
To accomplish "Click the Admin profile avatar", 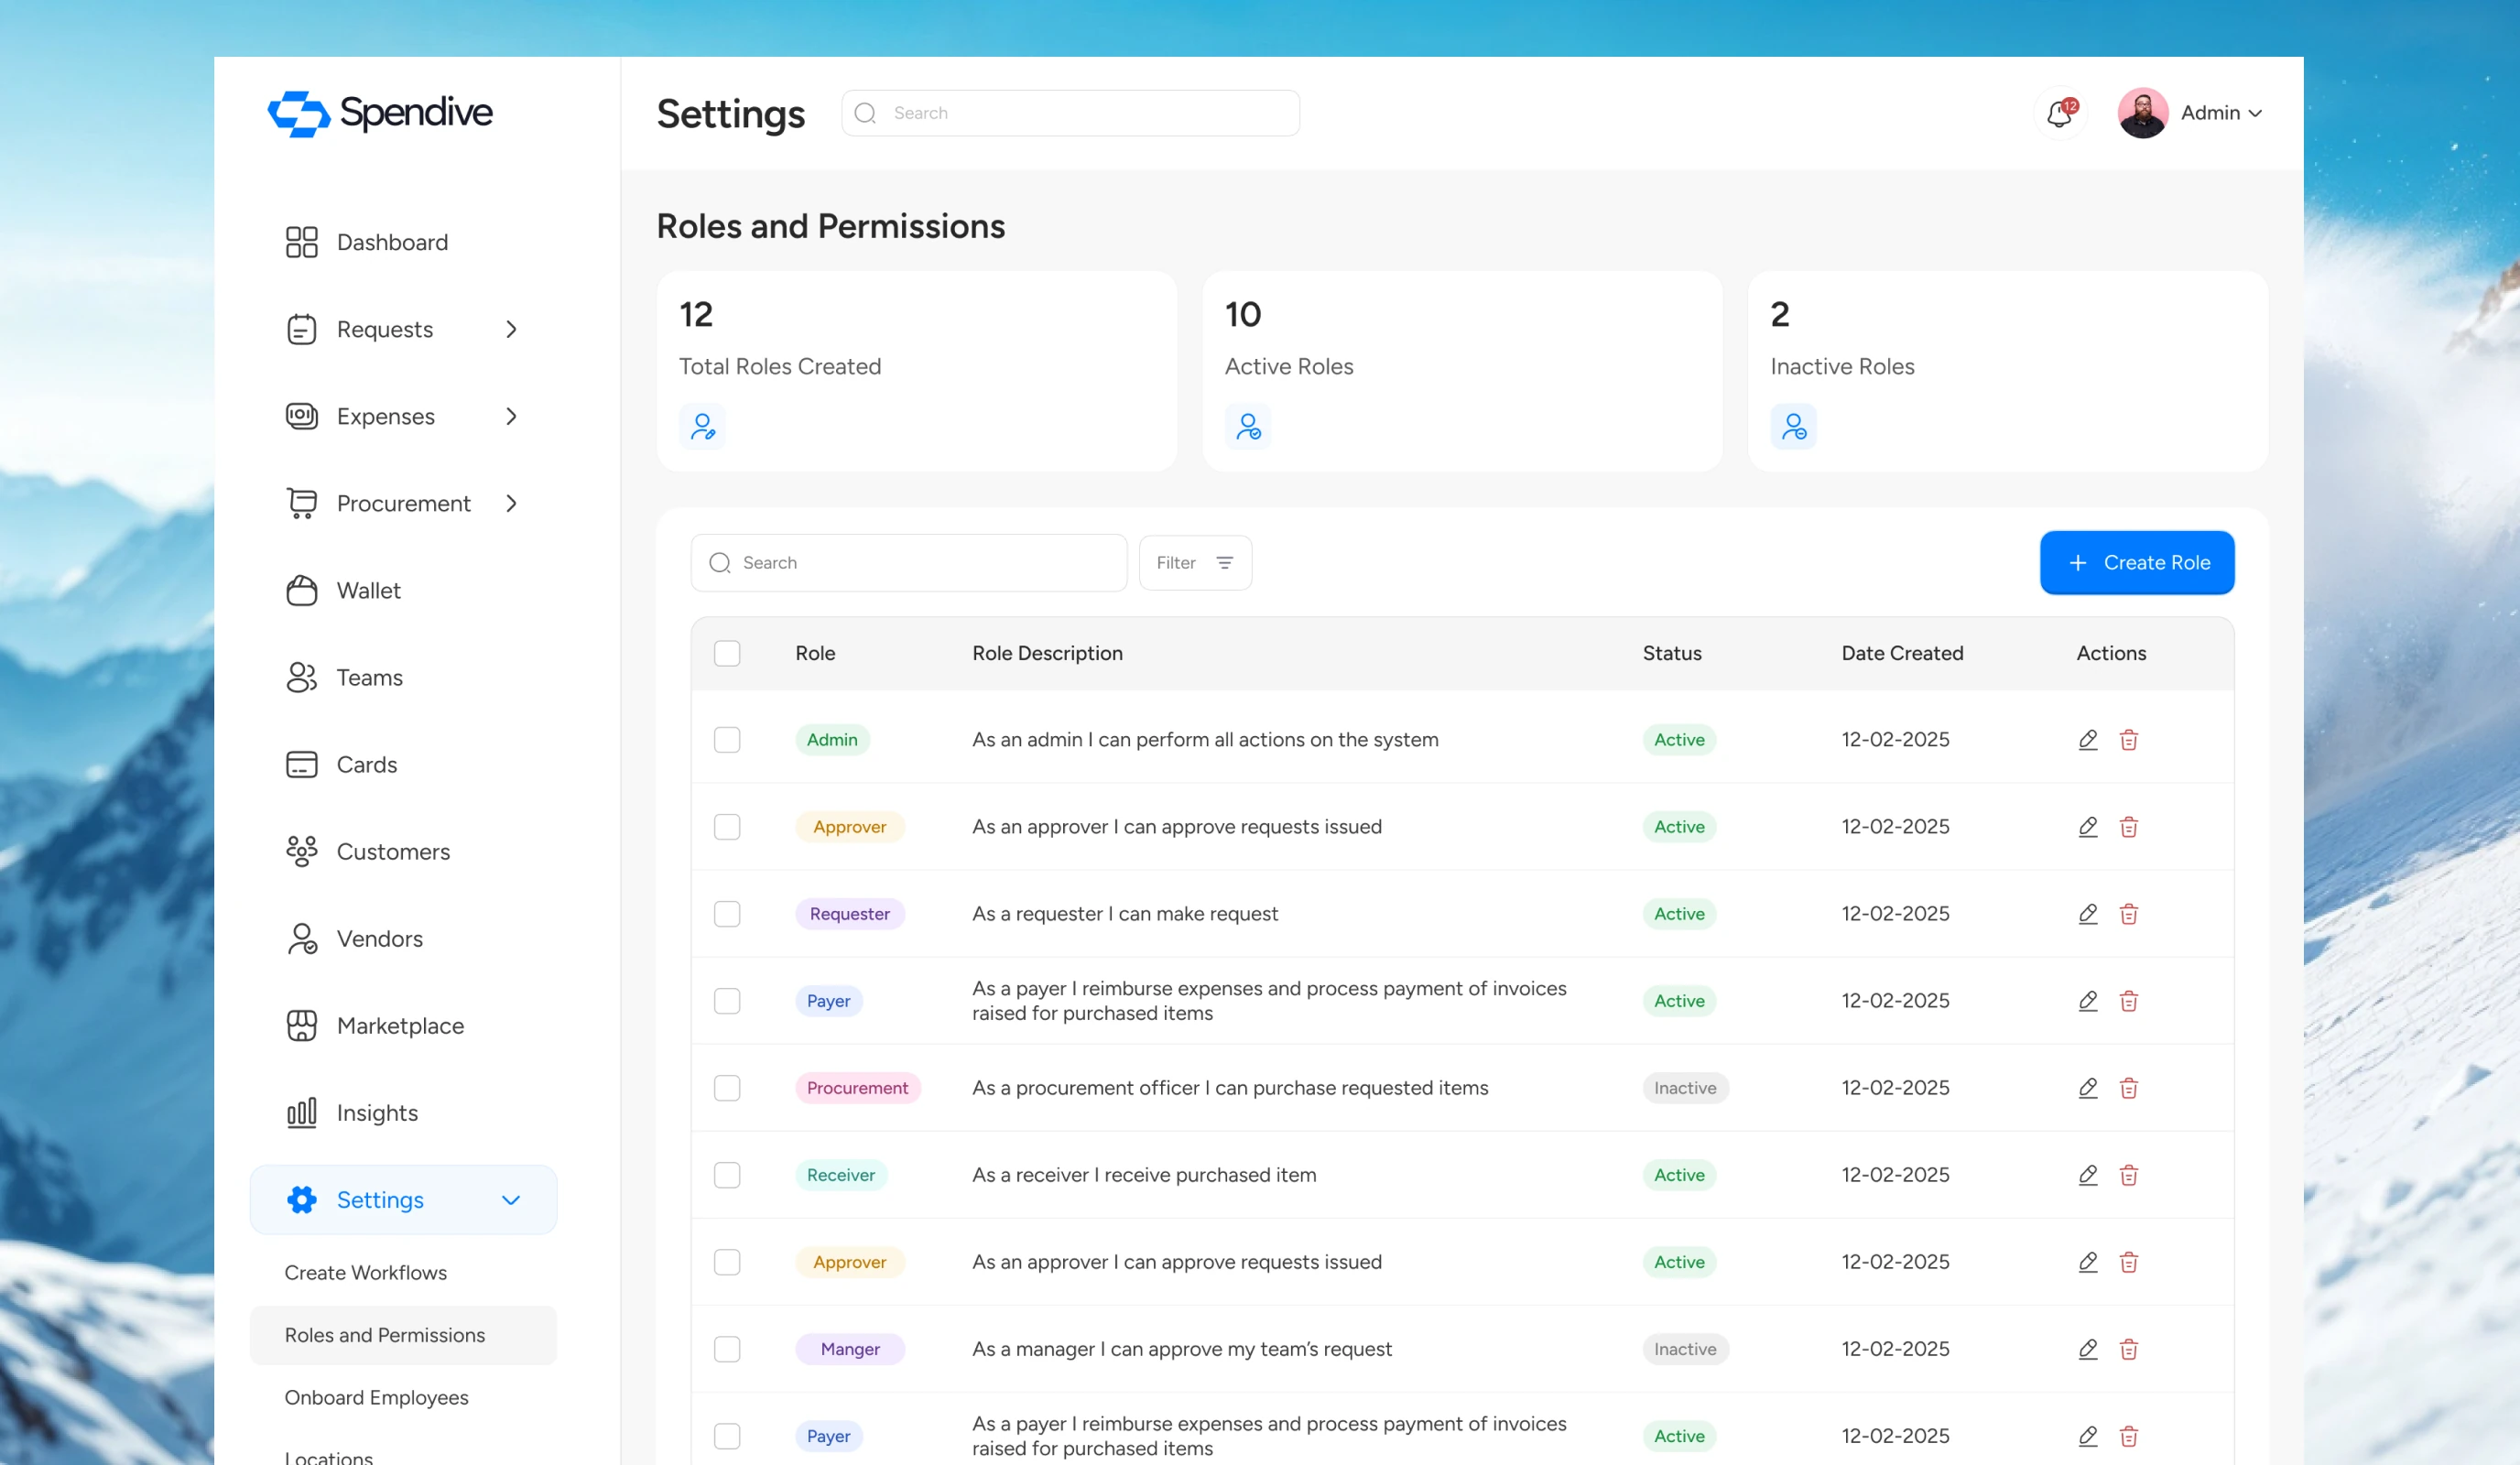I will 2143,113.
